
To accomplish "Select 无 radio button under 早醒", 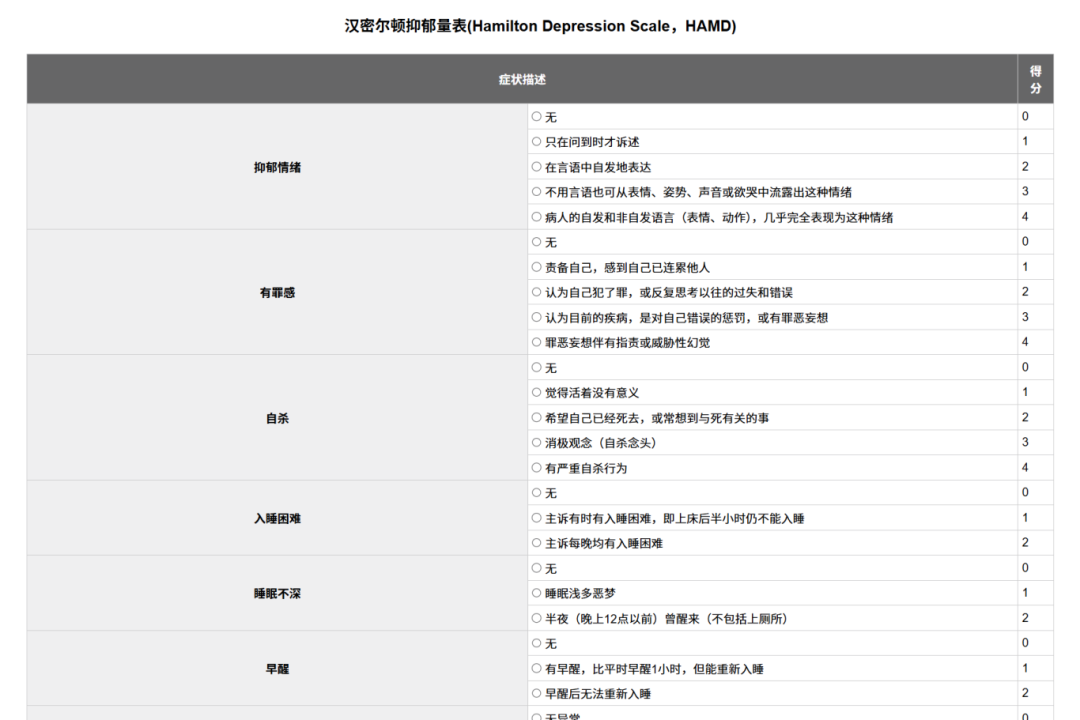I will point(537,643).
